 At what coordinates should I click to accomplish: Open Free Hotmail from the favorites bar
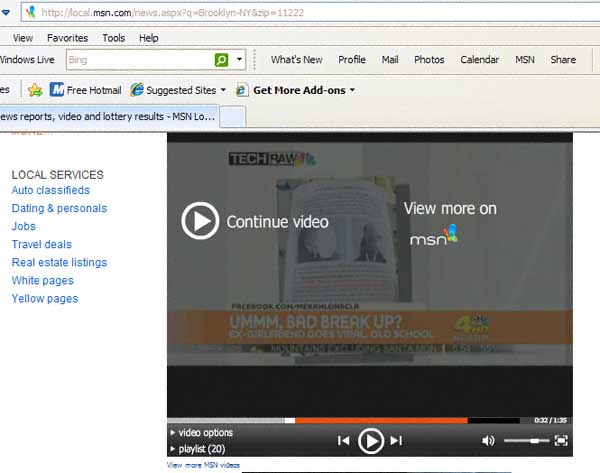(86, 90)
